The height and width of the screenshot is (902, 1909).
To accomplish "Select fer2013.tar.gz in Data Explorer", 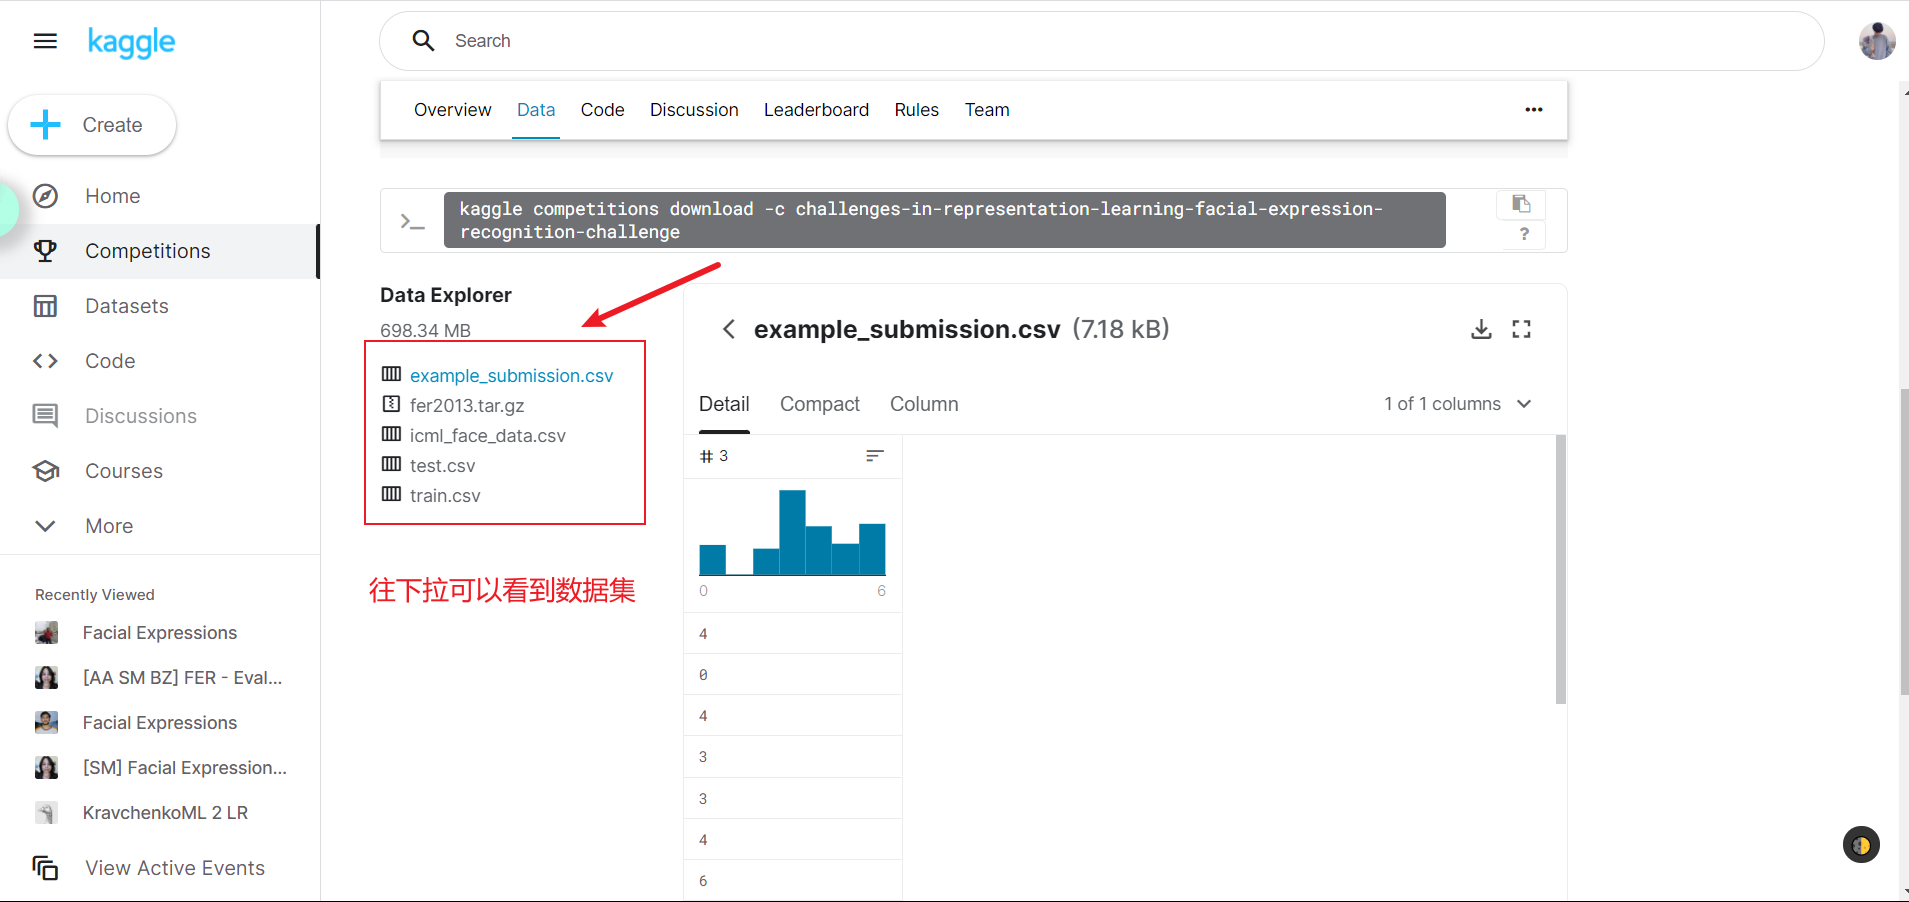I will 467,406.
